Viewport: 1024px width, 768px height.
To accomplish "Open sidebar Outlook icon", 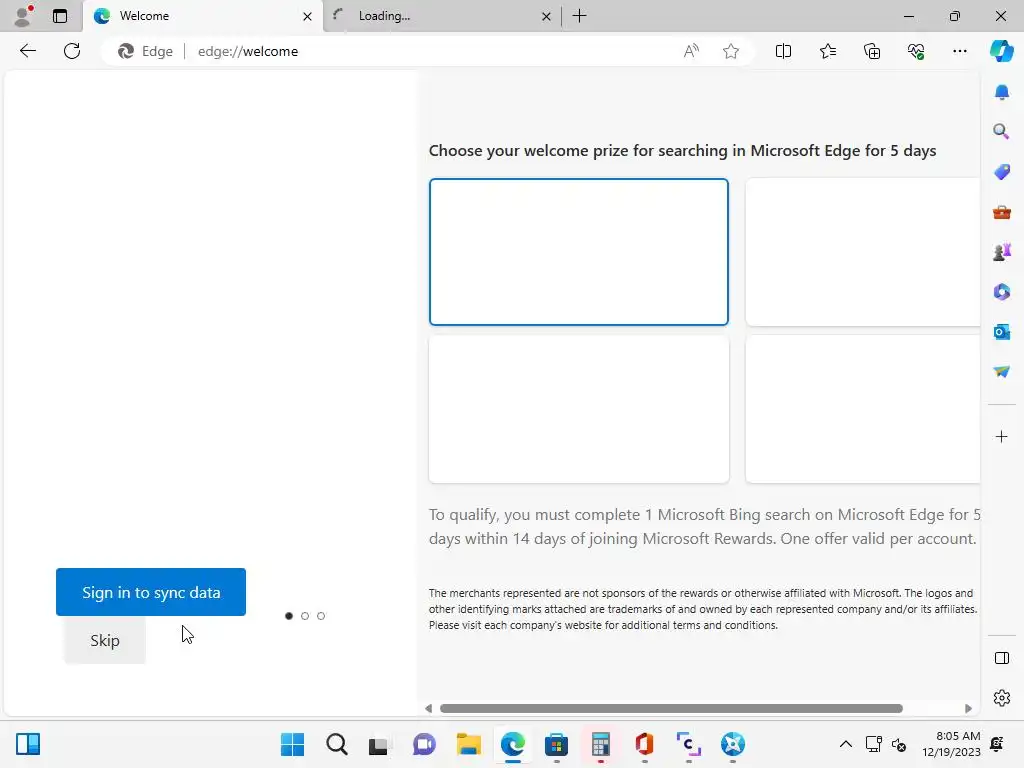I will [x=1002, y=332].
